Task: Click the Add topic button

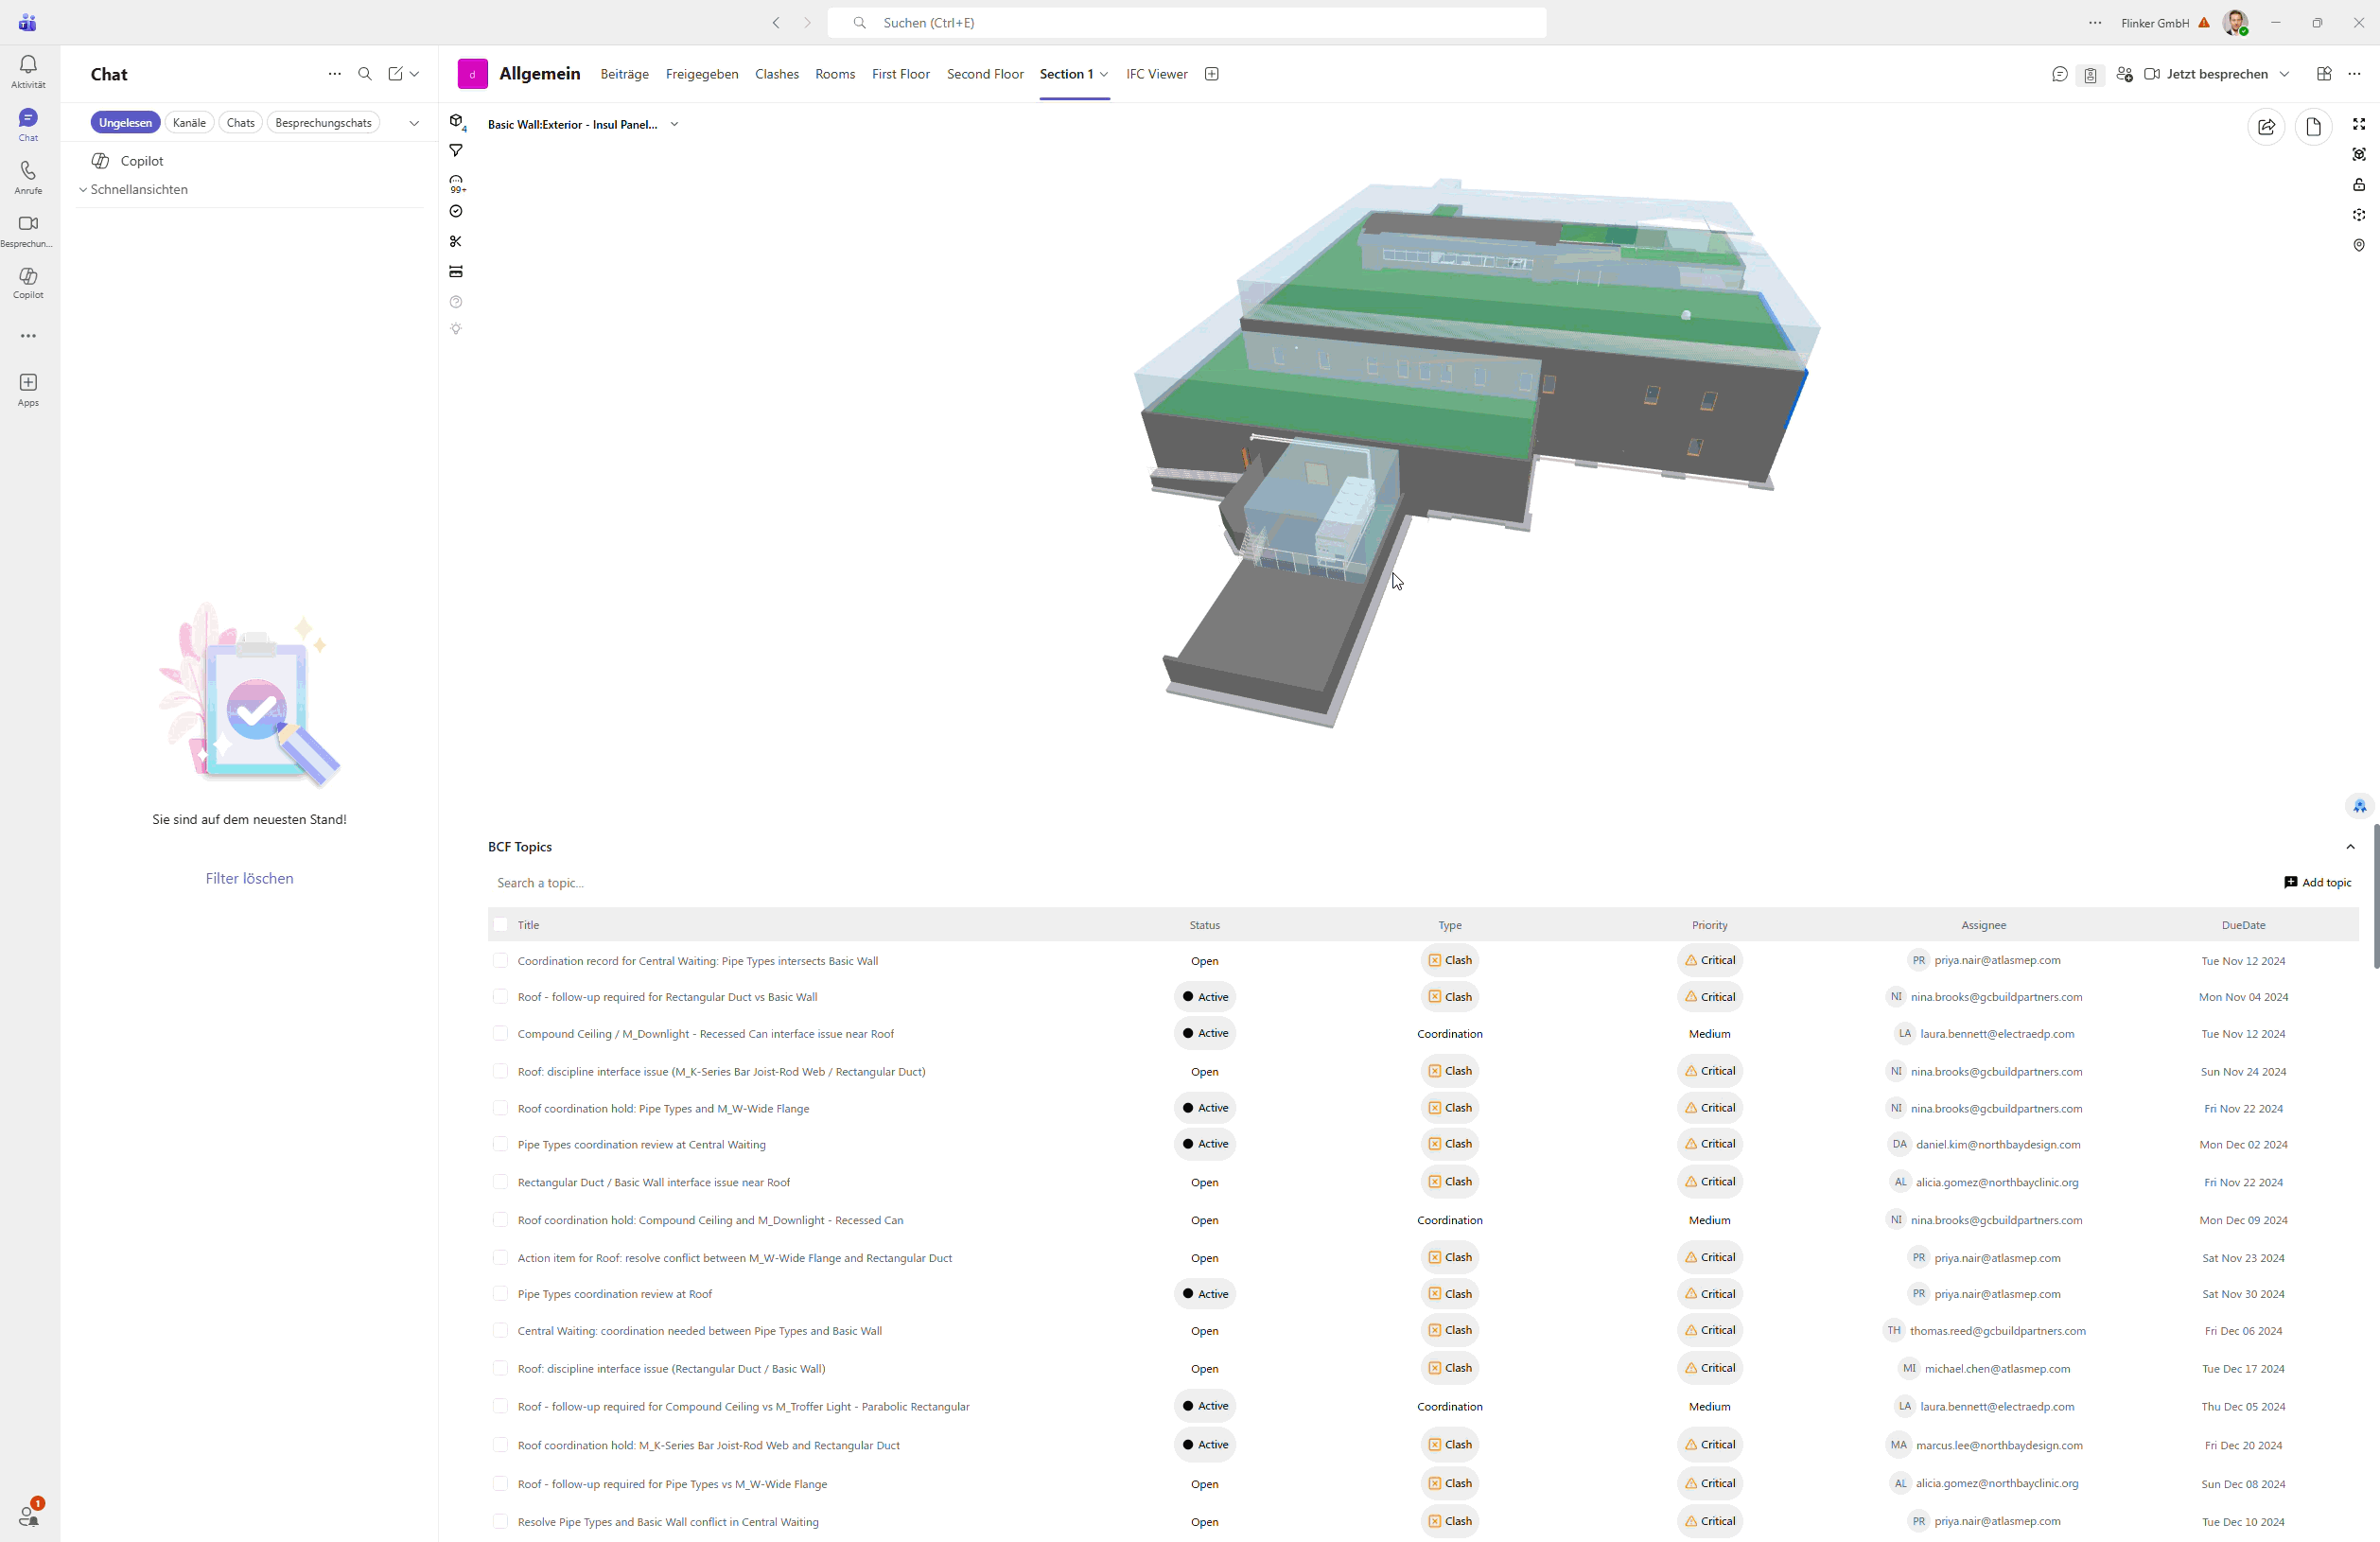Action: pyautogui.click(x=2317, y=882)
